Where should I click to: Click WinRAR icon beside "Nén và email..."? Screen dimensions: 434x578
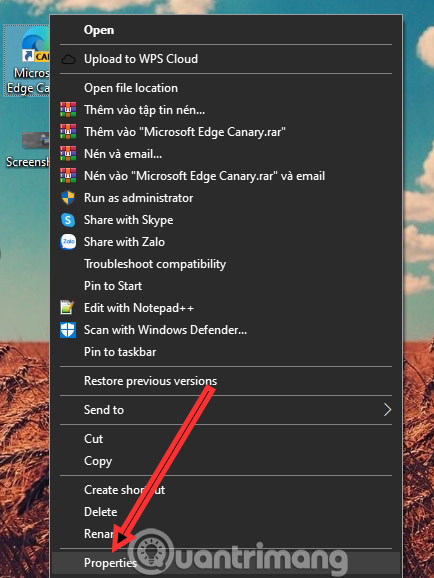point(68,154)
